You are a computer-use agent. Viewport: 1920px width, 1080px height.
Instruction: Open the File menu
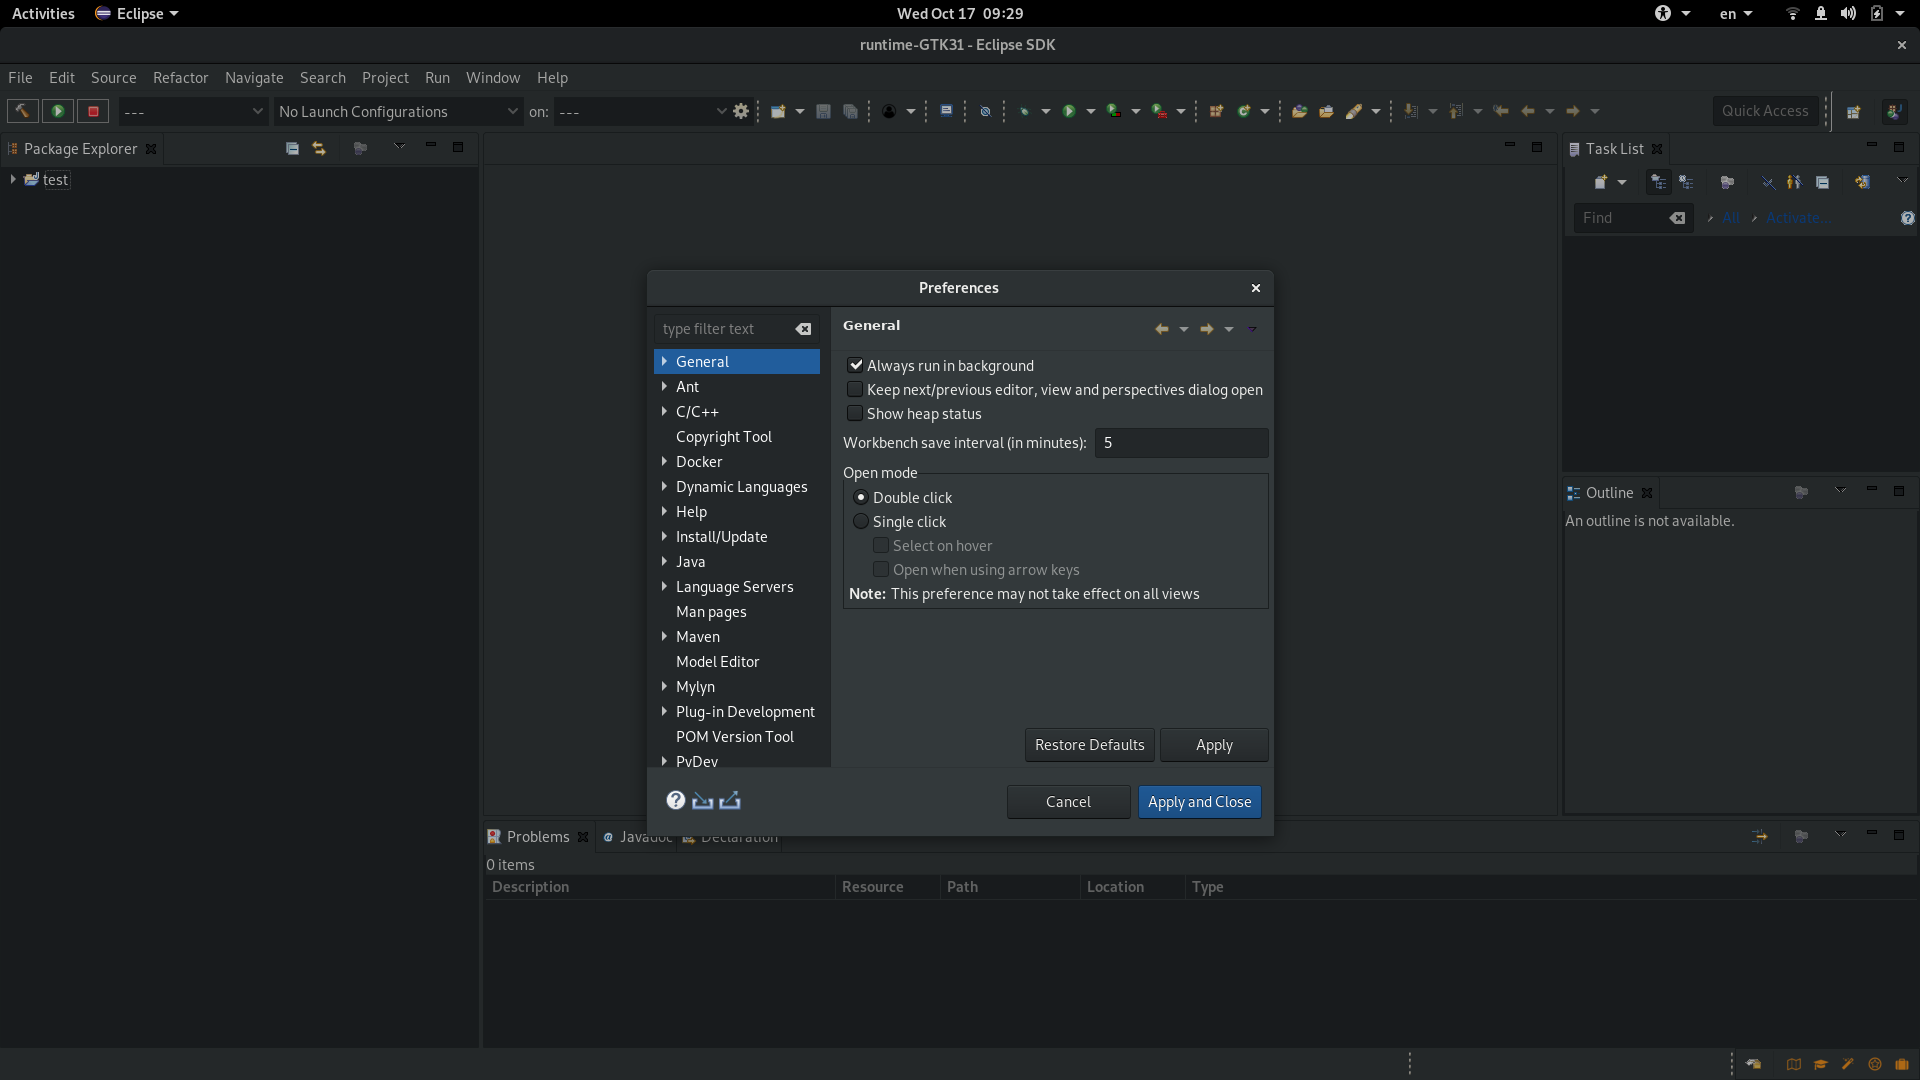pos(20,77)
